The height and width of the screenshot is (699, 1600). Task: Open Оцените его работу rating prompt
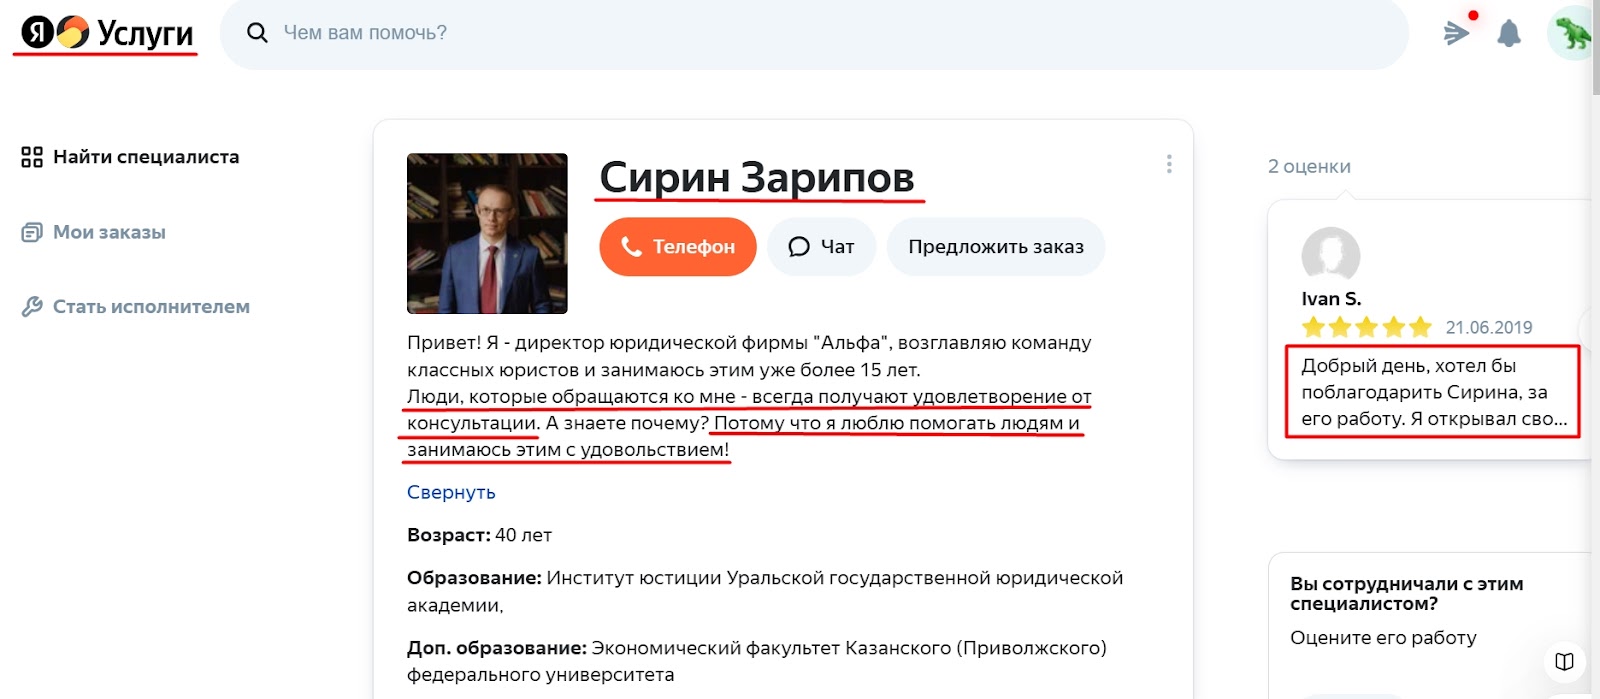[x=1384, y=637]
